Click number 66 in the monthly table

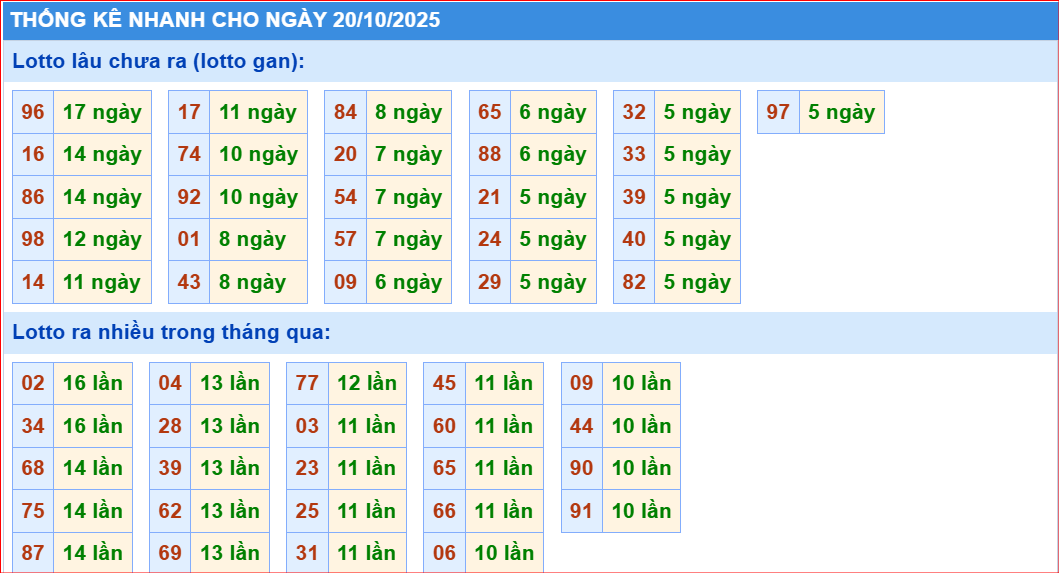point(444,511)
